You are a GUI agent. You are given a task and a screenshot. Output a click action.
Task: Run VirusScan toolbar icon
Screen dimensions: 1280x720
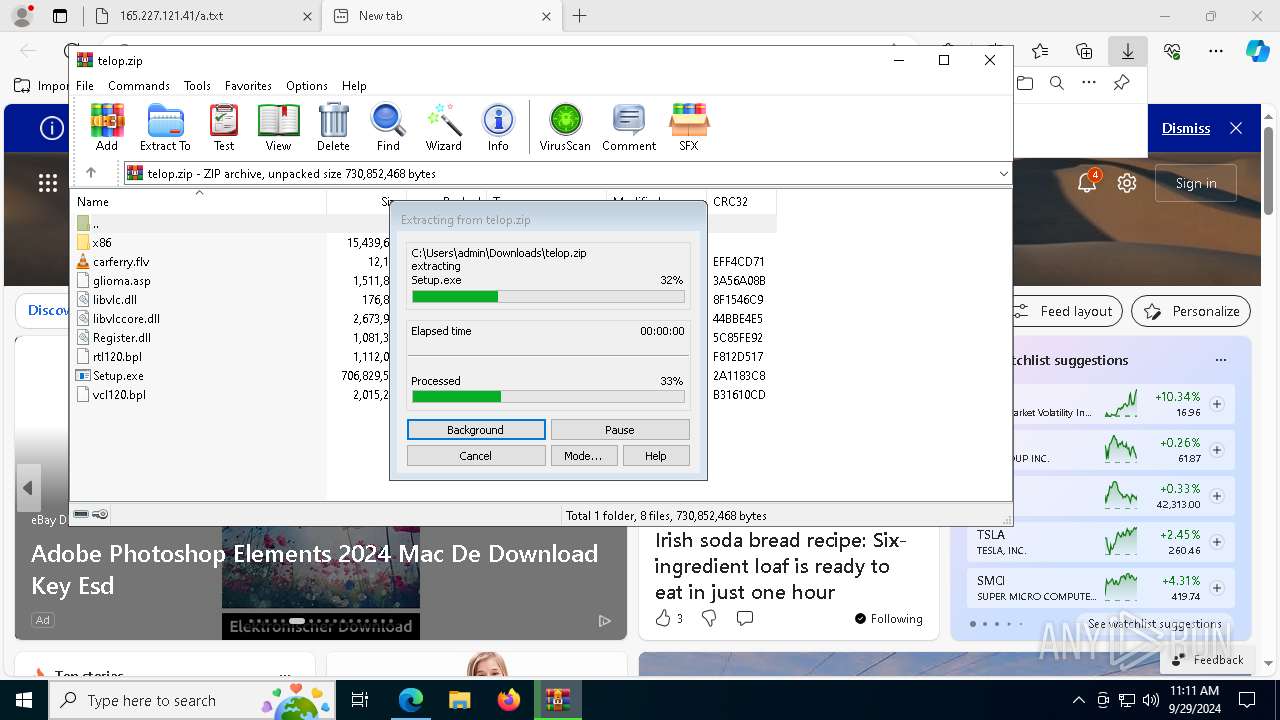565,127
